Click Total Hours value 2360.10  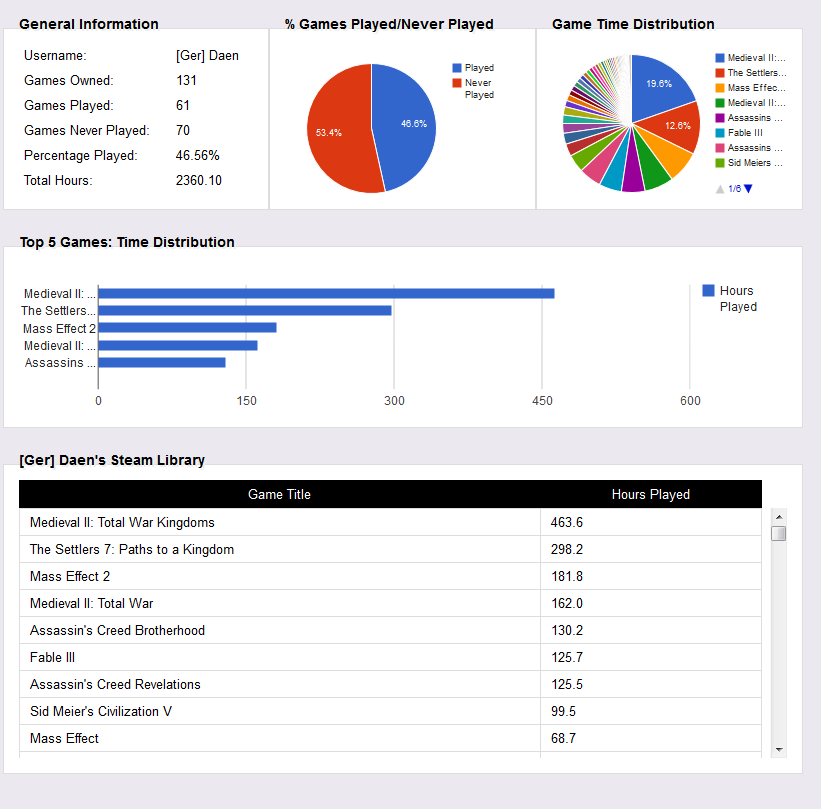tap(199, 180)
